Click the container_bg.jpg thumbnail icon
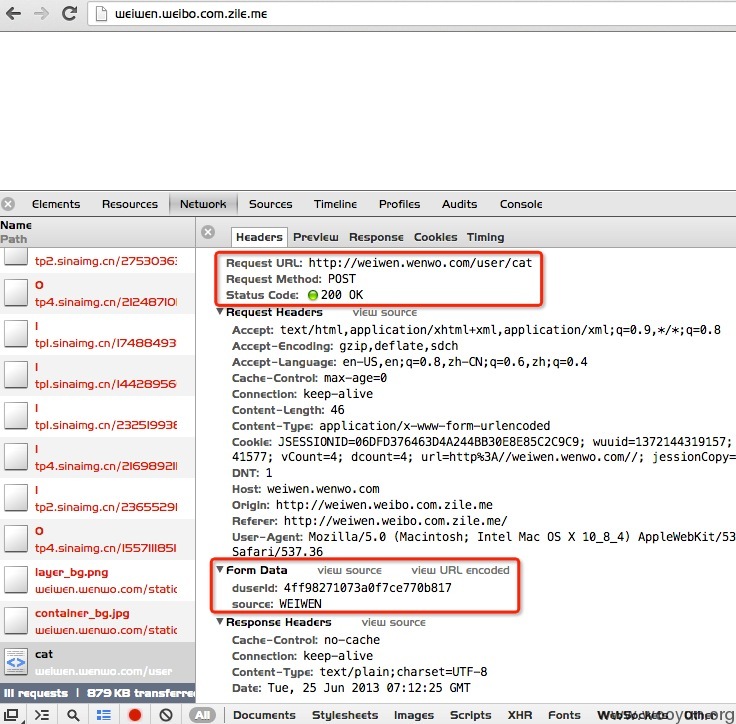 click(16, 621)
